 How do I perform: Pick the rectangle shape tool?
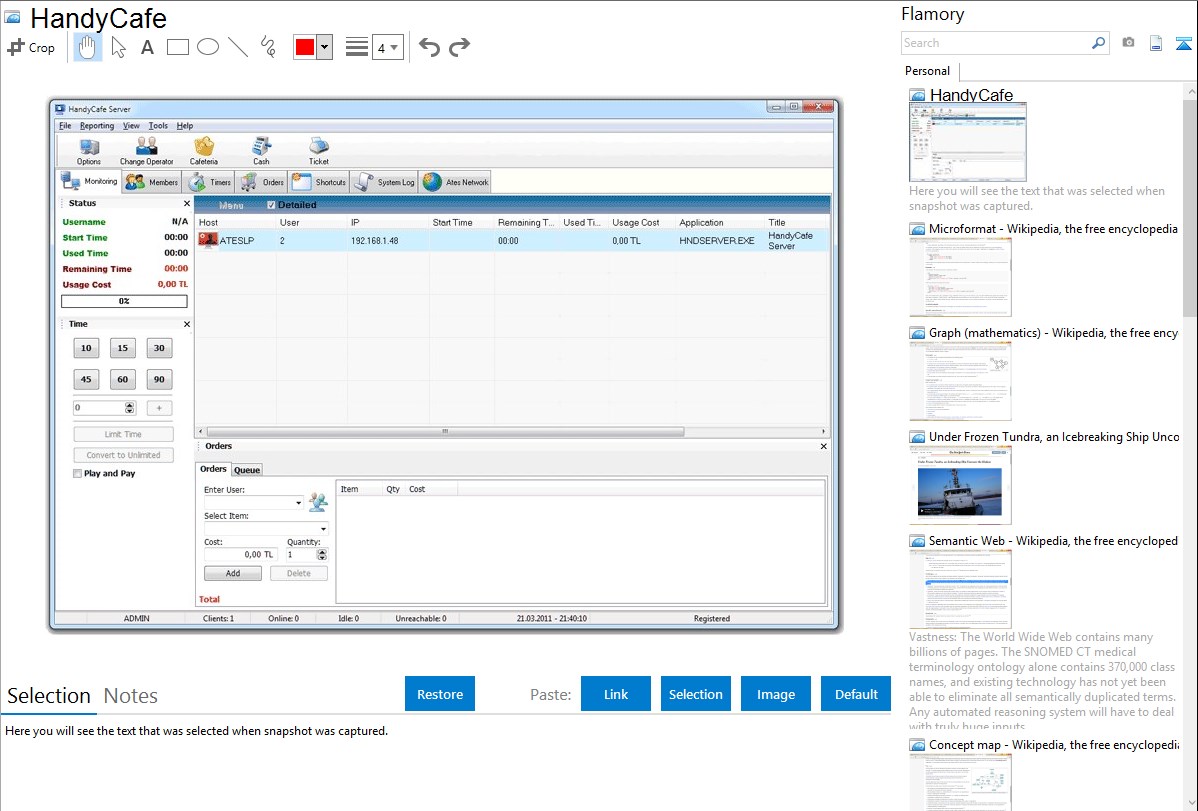click(x=177, y=47)
